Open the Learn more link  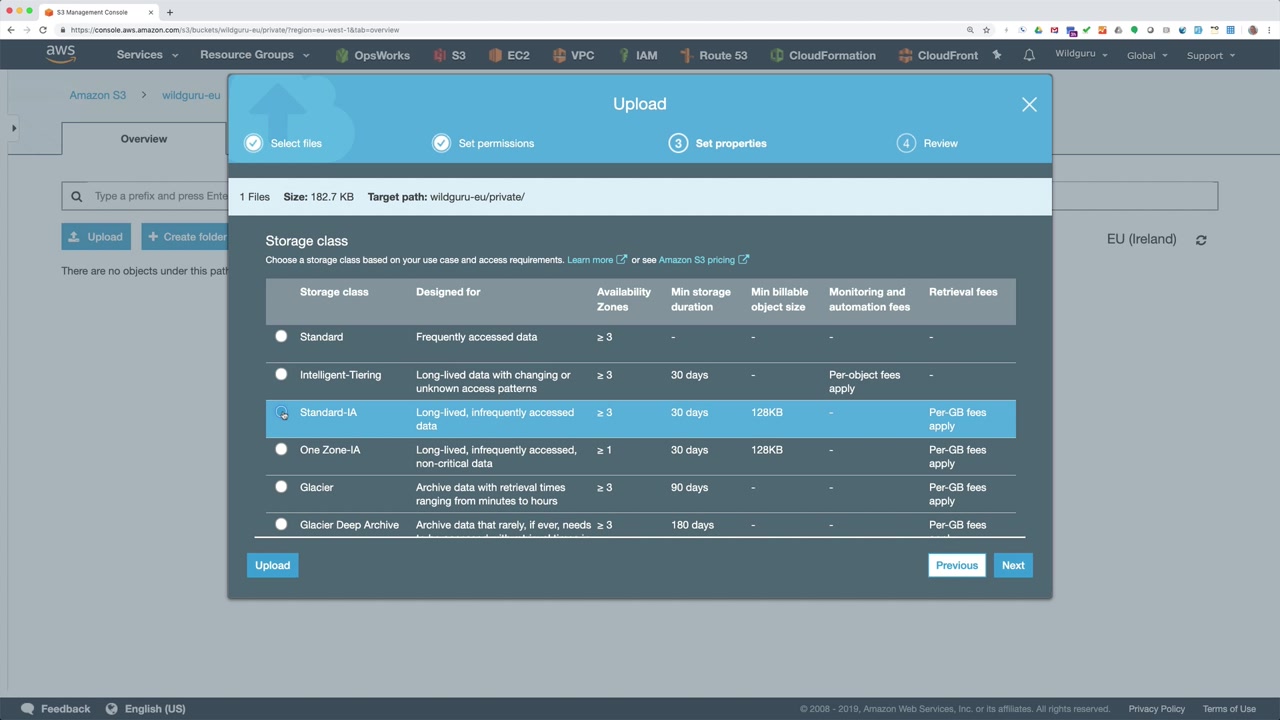597,260
